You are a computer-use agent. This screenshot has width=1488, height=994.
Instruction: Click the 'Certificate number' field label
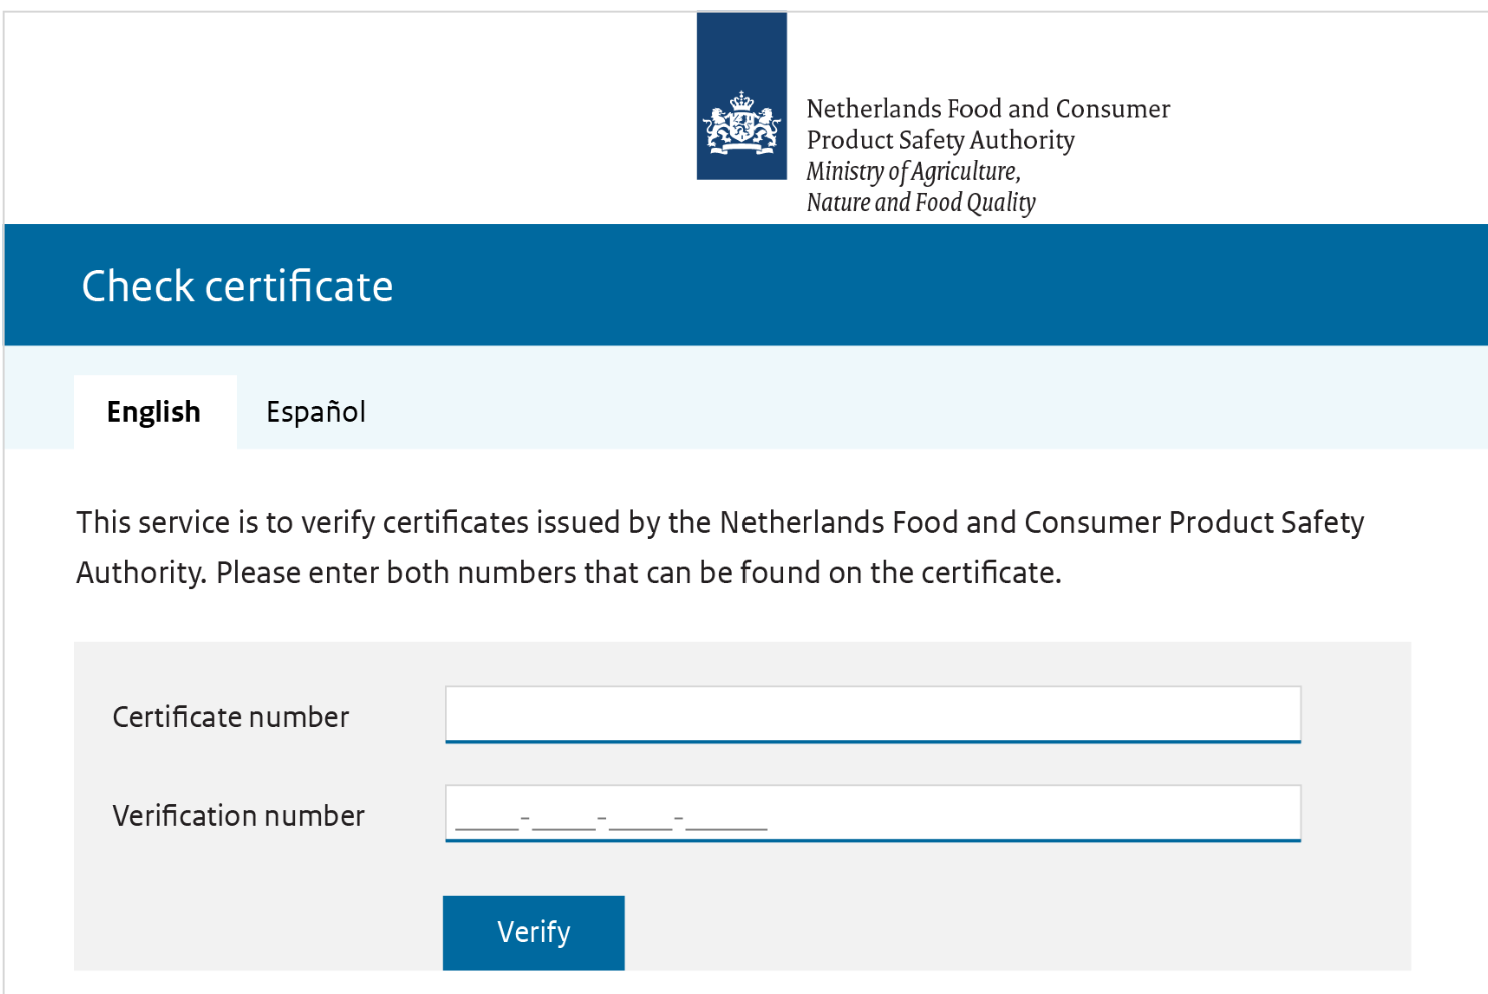coord(231,717)
